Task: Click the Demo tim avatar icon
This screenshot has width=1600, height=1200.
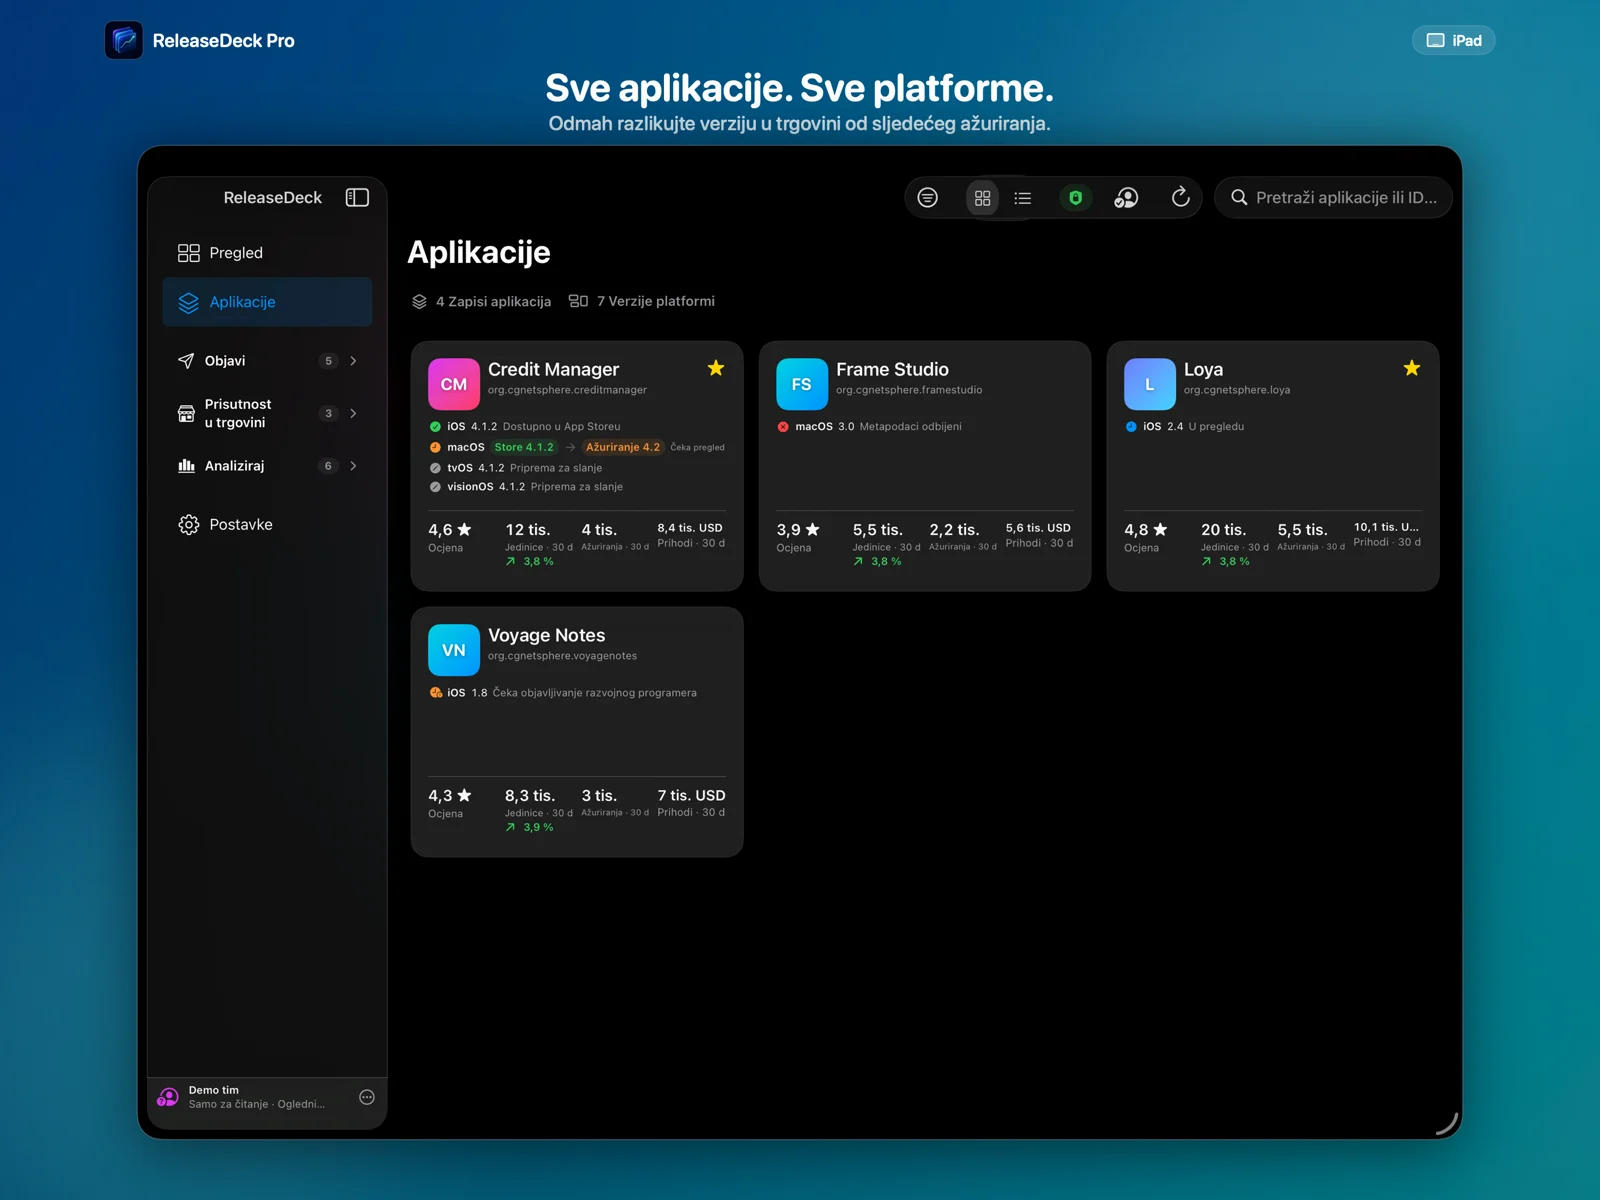Action: pos(168,1097)
